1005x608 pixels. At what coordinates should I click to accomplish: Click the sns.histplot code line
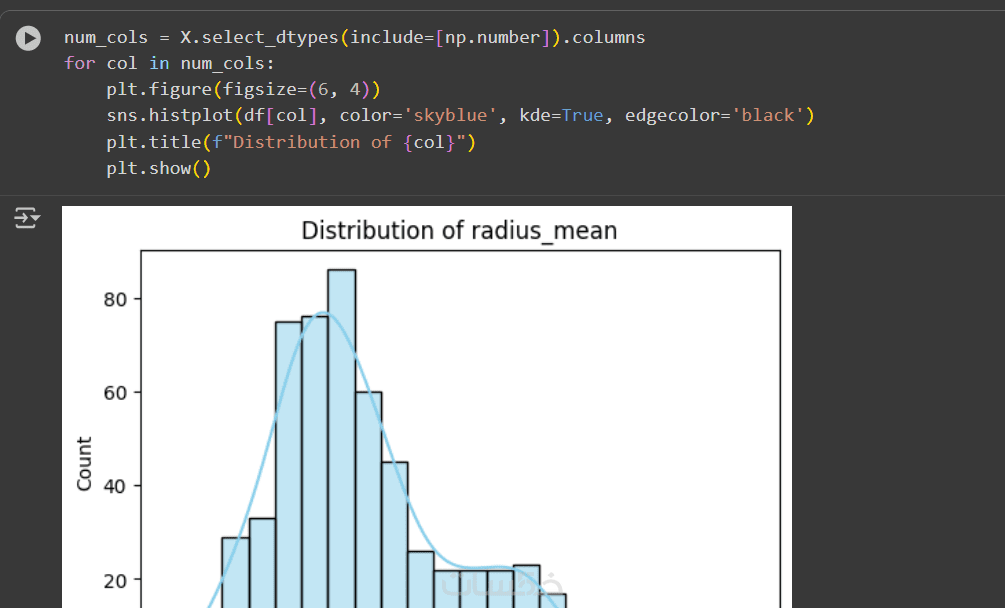click(x=460, y=115)
